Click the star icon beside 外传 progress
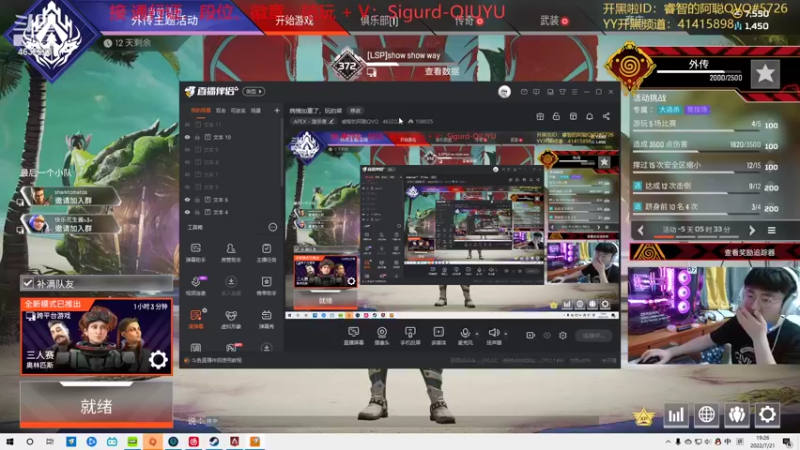The width and height of the screenshot is (800, 450). [765, 74]
